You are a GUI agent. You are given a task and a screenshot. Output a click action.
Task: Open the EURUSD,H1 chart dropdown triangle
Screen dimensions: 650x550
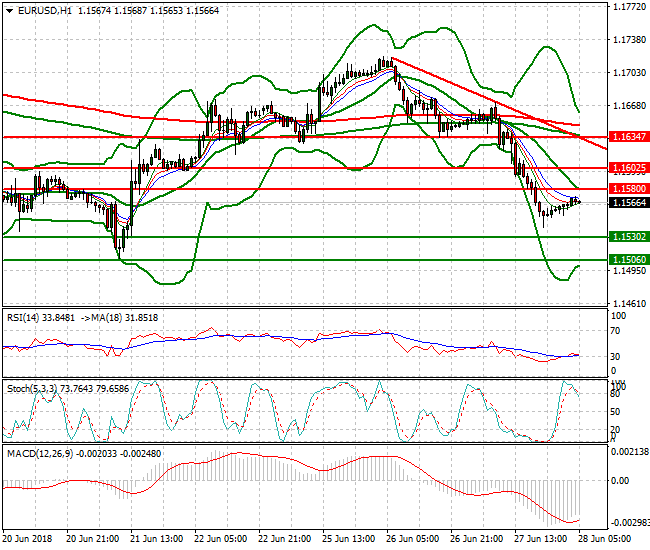click(x=10, y=11)
